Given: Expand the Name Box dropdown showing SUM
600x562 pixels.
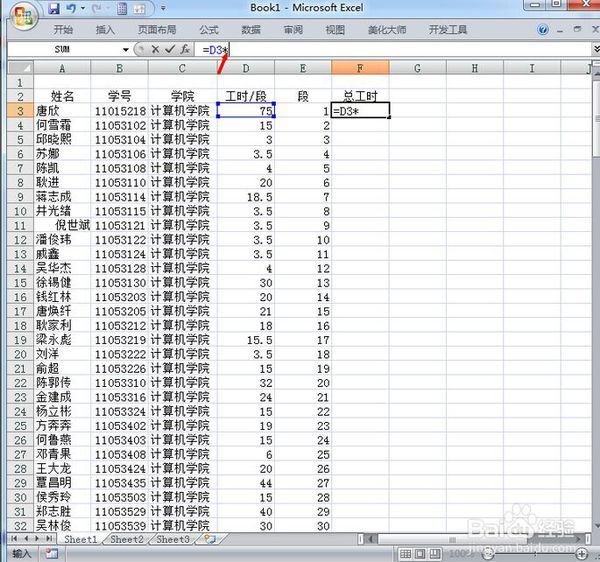Looking at the screenshot, I should coord(126,50).
